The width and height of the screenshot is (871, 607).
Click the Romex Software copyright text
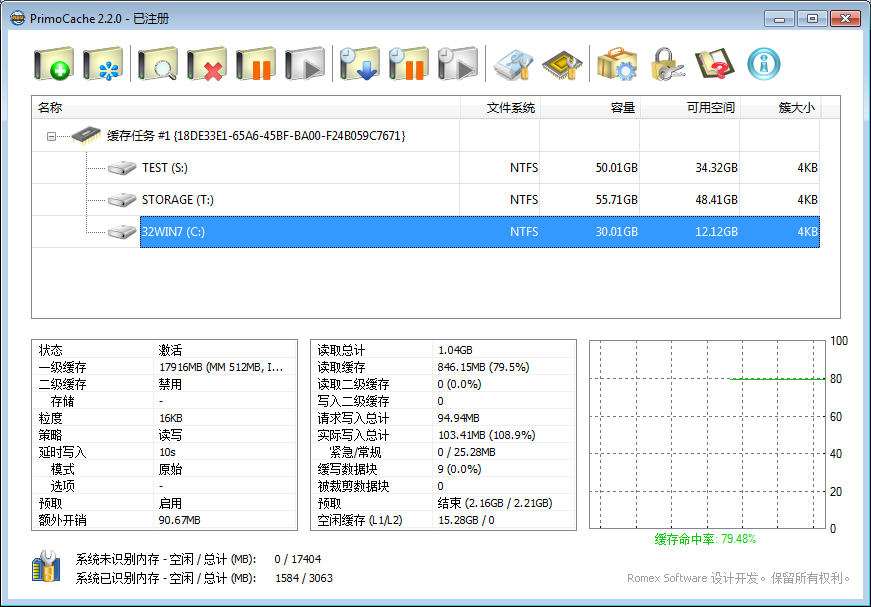coord(738,578)
